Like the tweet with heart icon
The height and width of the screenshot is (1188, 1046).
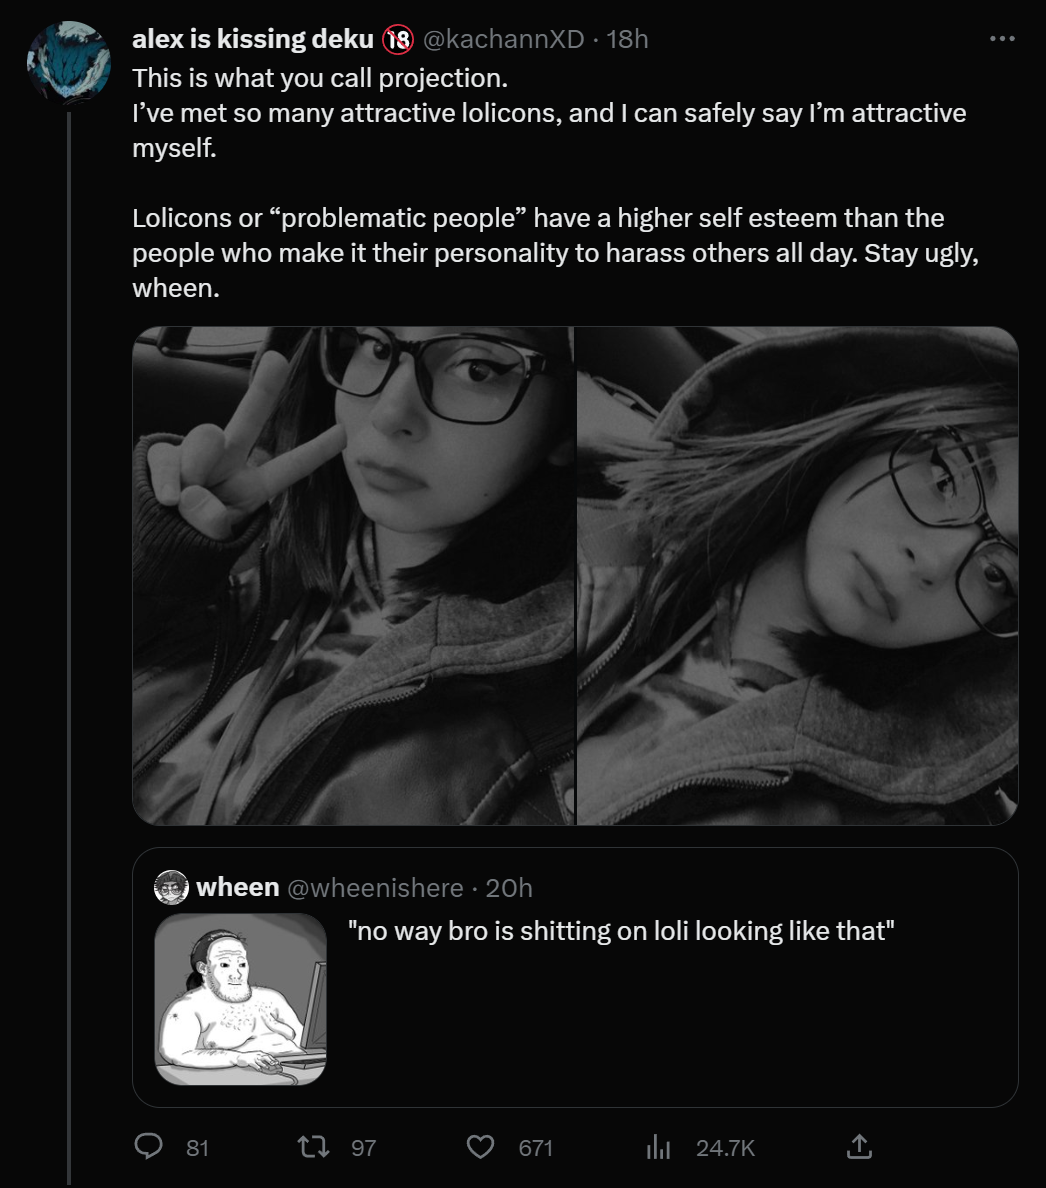[480, 1146]
